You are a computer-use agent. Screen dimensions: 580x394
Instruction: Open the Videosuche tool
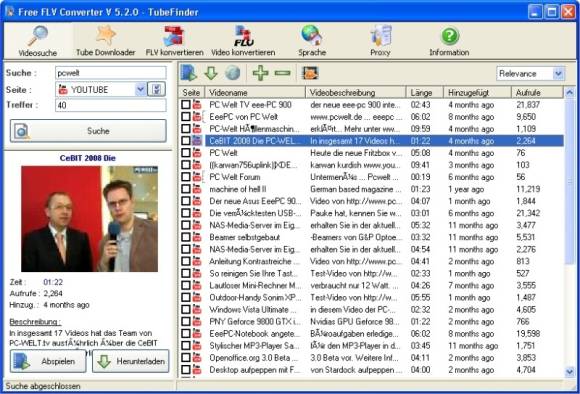click(38, 41)
